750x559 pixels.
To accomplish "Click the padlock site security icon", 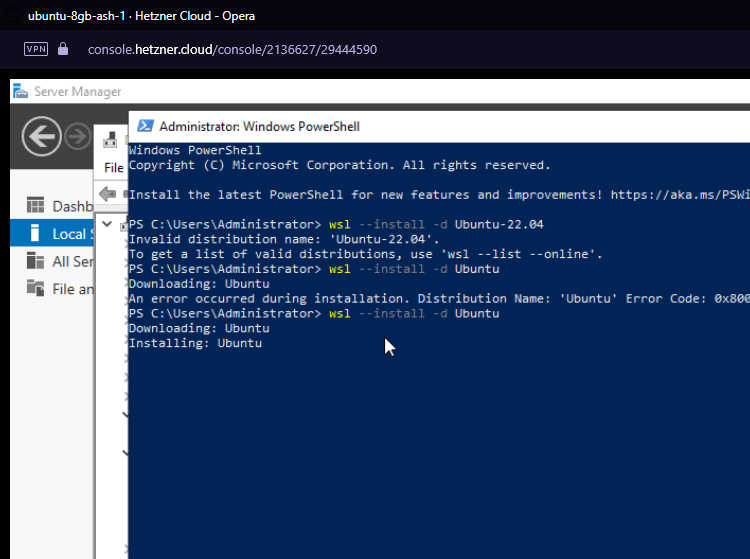I will pos(63,49).
